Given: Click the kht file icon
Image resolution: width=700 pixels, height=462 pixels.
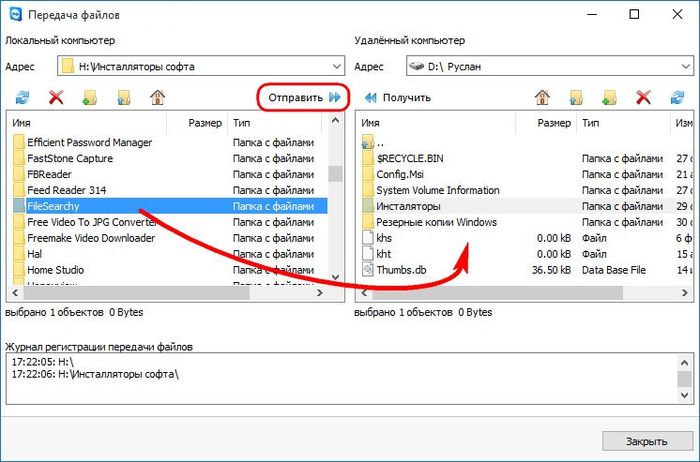Looking at the screenshot, I should click(368, 254).
